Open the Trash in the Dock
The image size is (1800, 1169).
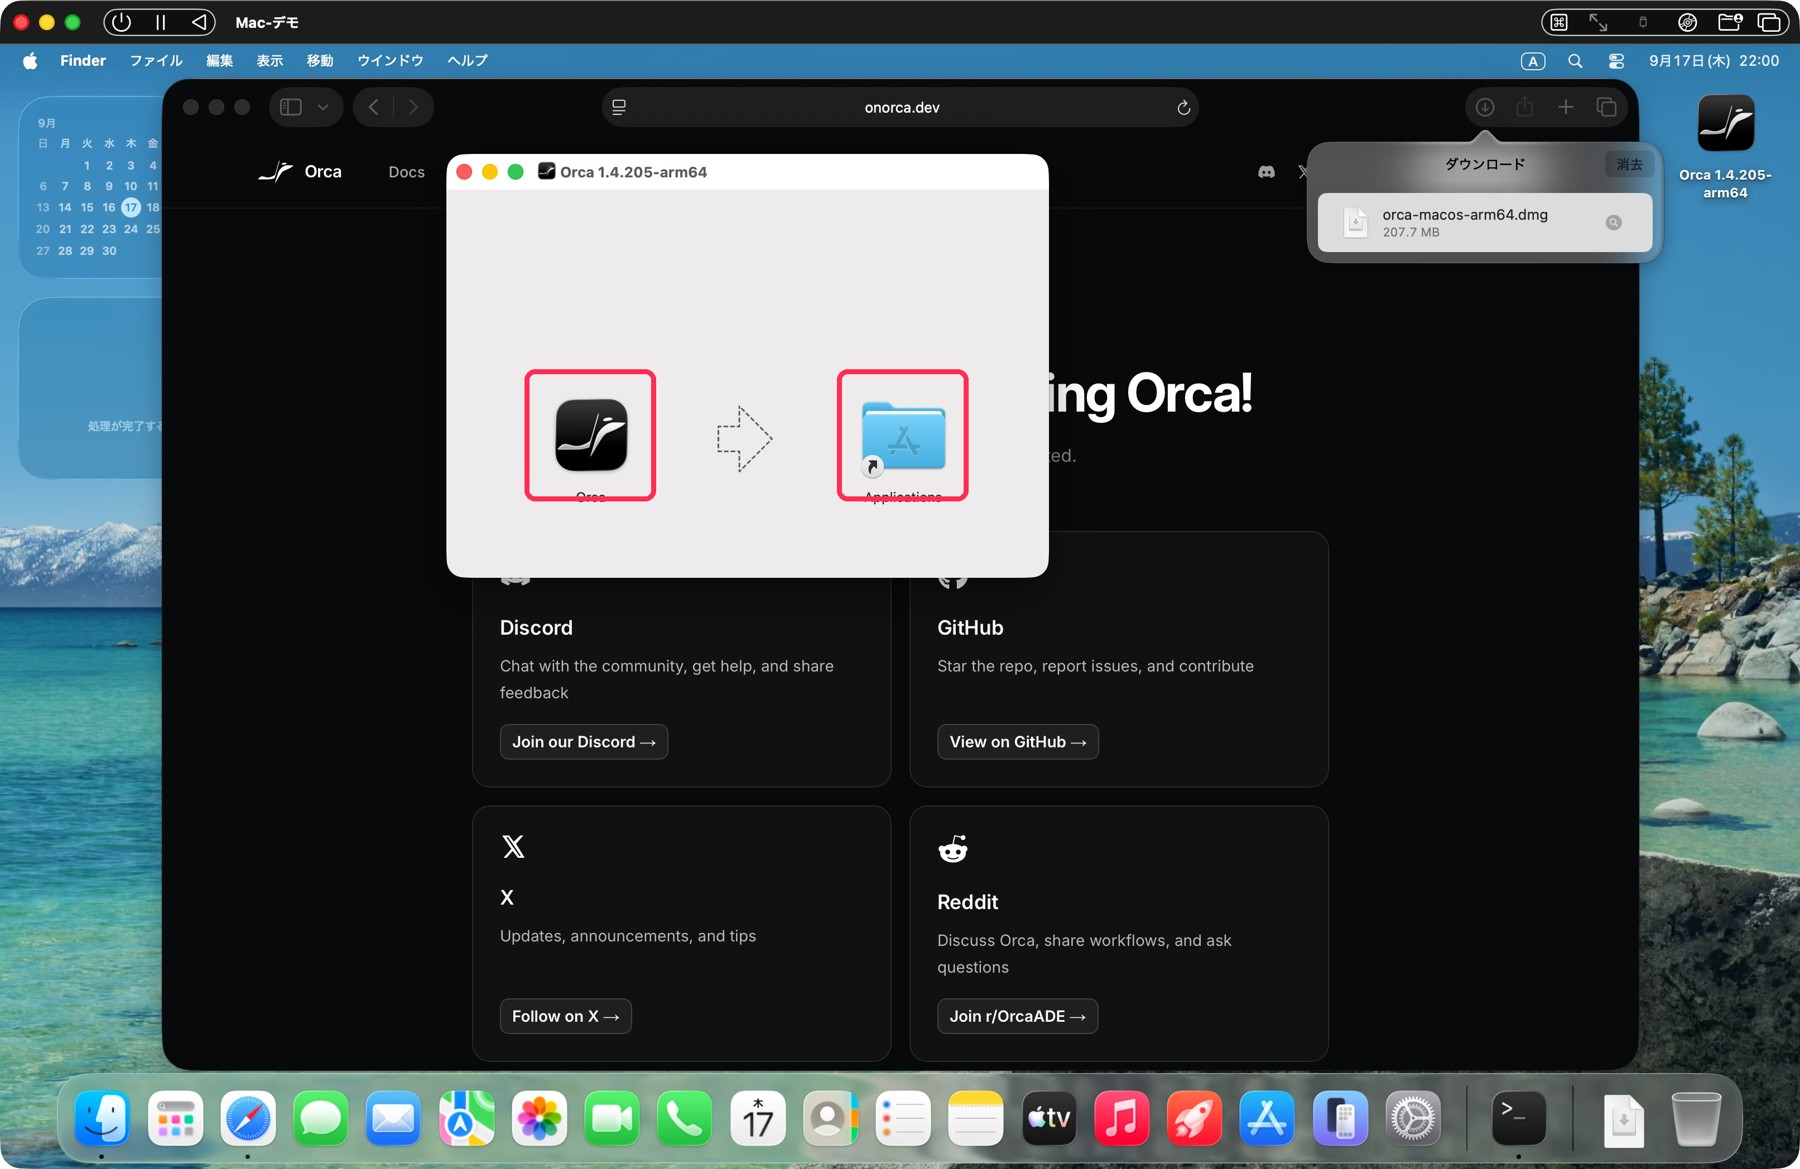tap(1696, 1118)
